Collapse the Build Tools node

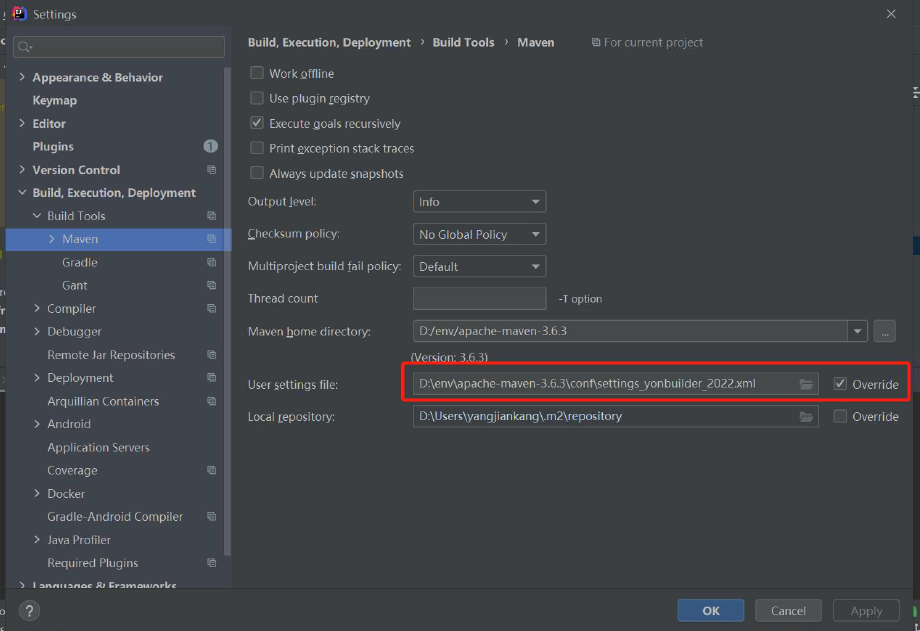37,216
